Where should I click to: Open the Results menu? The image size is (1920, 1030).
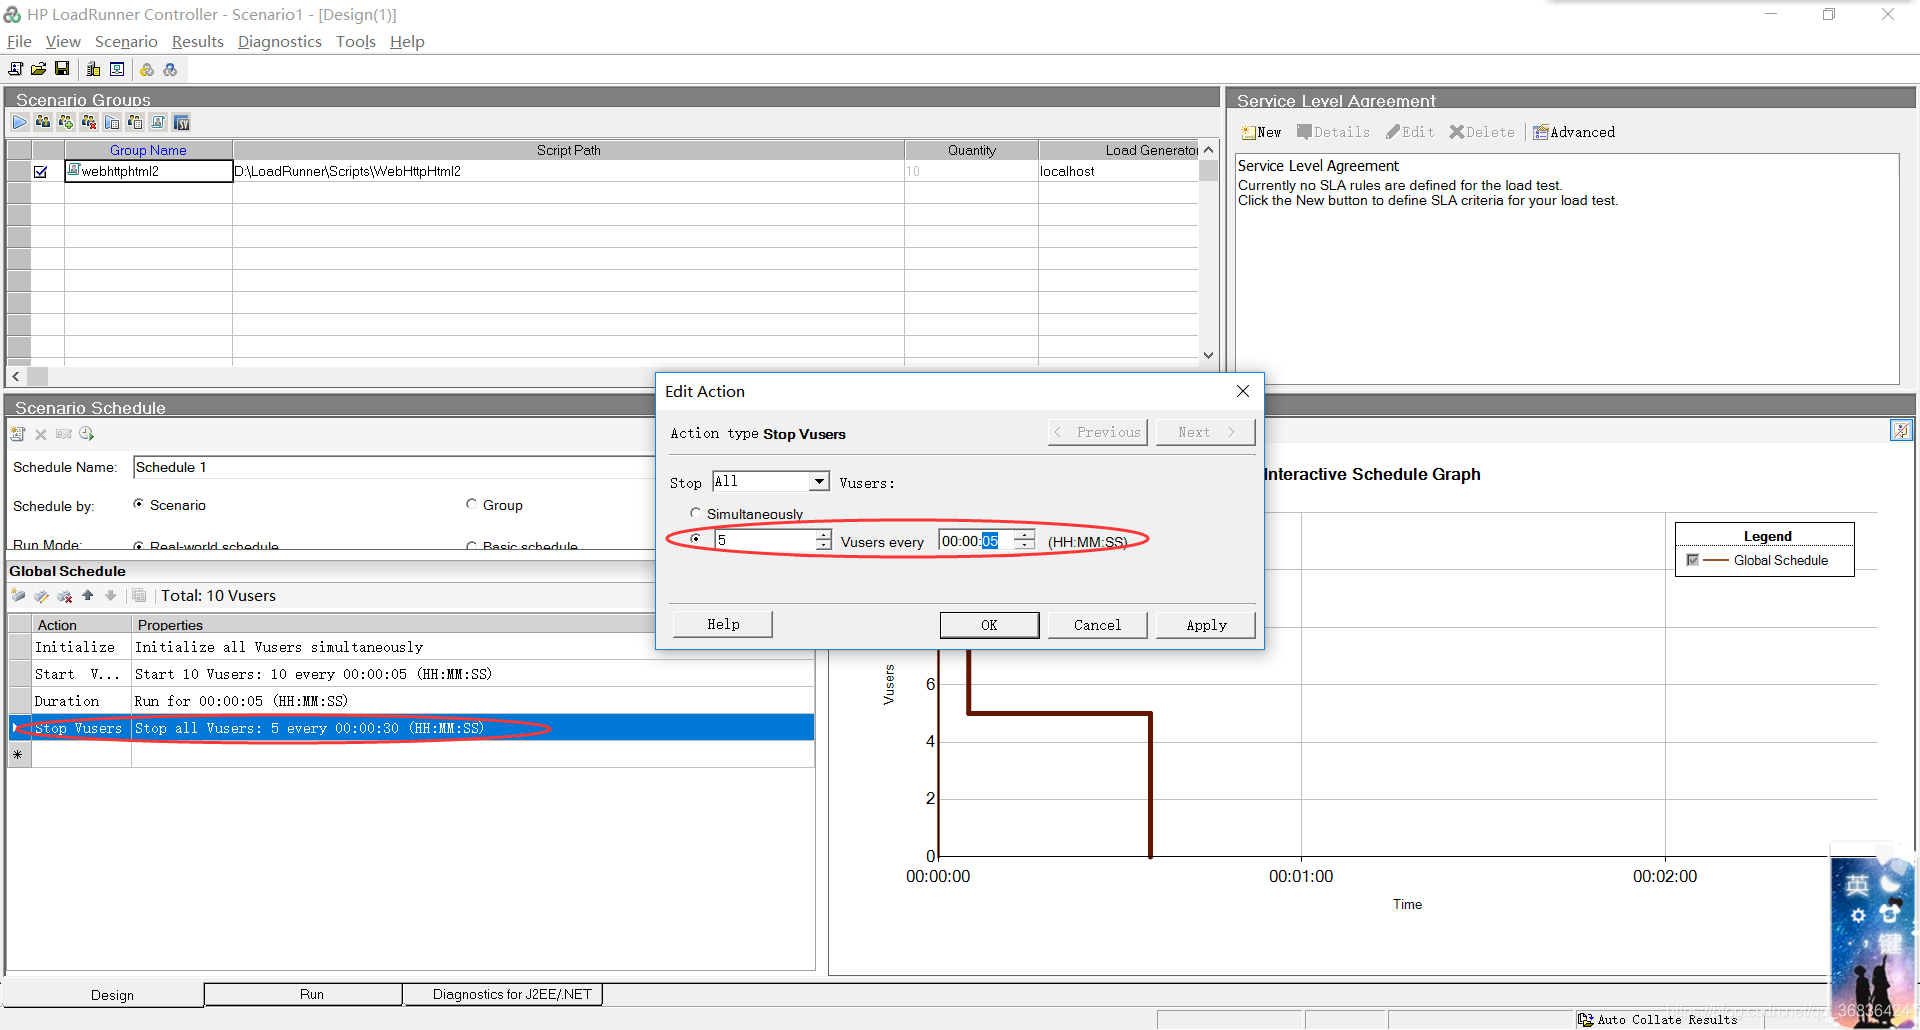198,41
